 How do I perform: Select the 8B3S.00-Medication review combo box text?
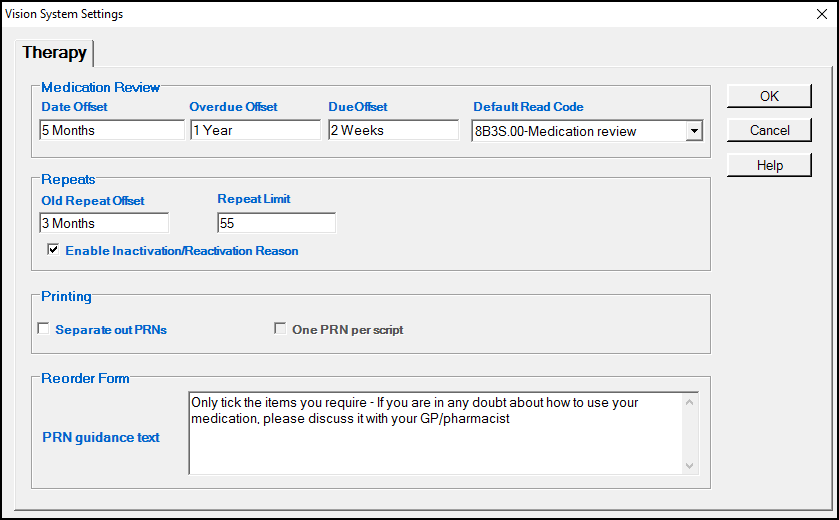577,131
